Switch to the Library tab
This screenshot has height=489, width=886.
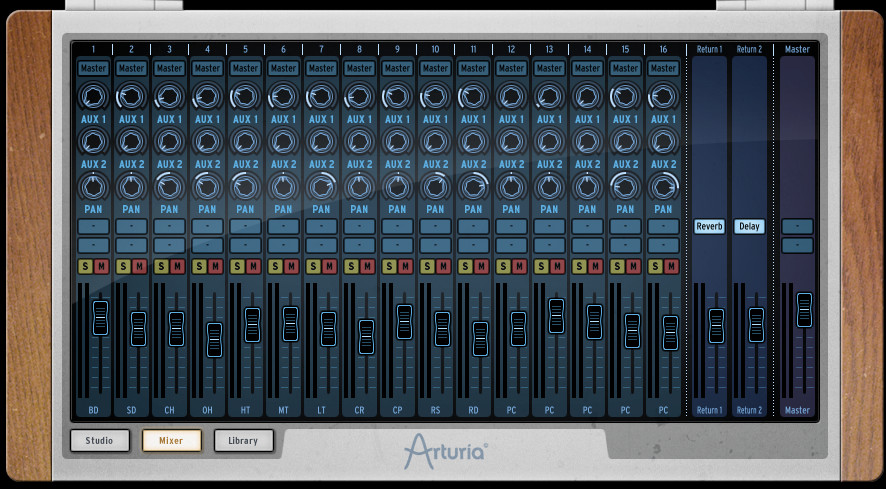[x=243, y=441]
